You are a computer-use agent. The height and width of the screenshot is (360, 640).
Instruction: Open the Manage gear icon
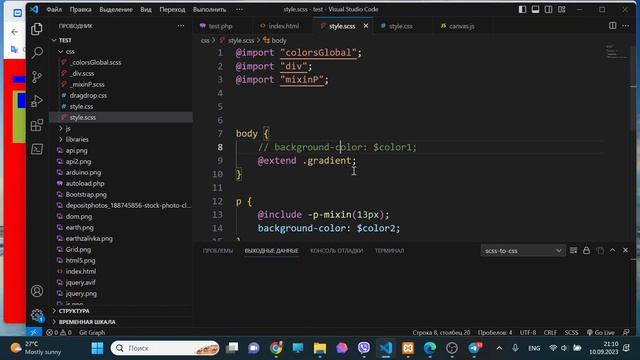coord(37,315)
